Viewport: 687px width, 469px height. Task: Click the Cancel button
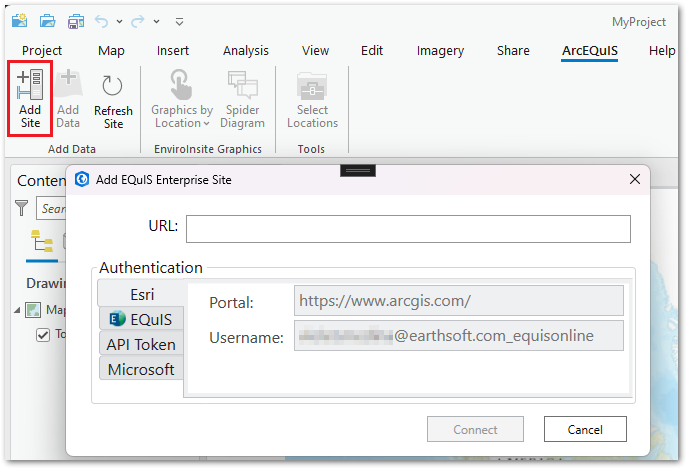coord(585,429)
